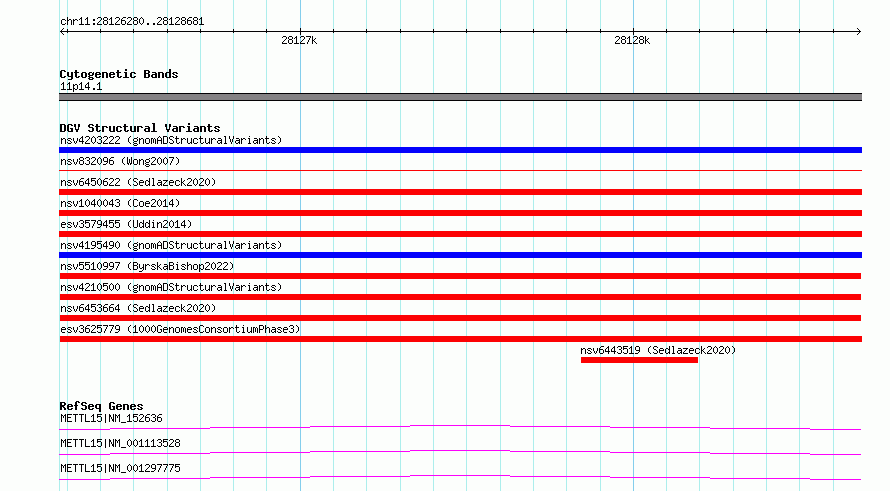Click the gray 11p14.1 cytogenetic band bar
The height and width of the screenshot is (491, 890).
tap(460, 97)
